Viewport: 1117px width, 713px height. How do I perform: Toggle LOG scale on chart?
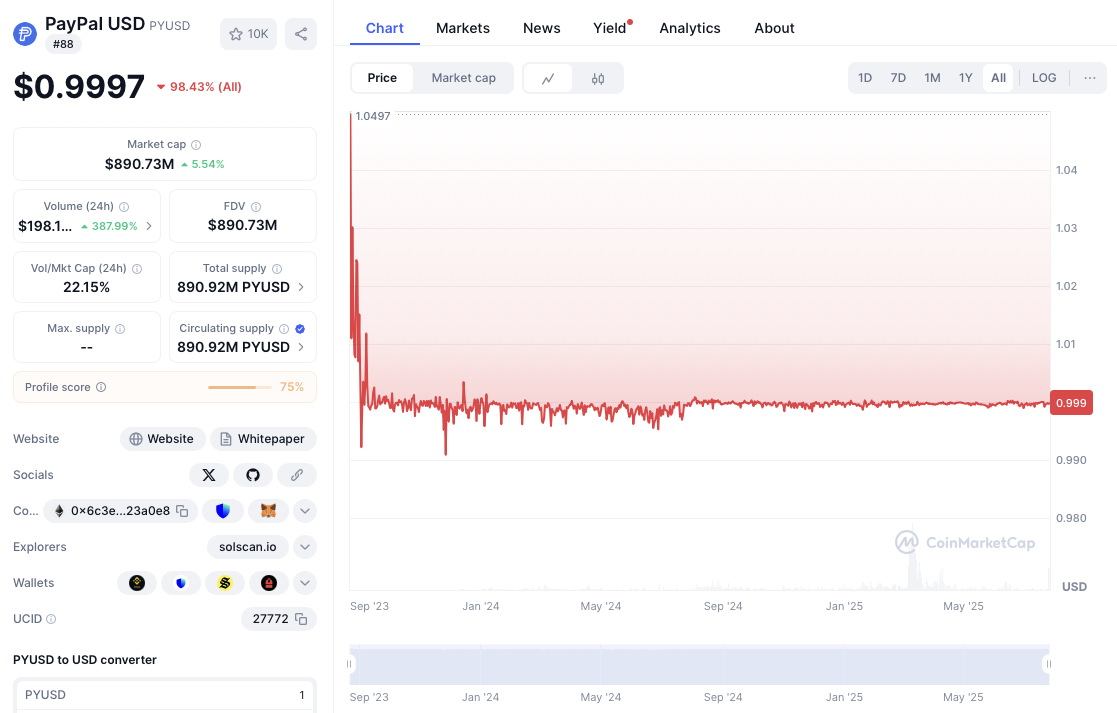click(x=1044, y=78)
